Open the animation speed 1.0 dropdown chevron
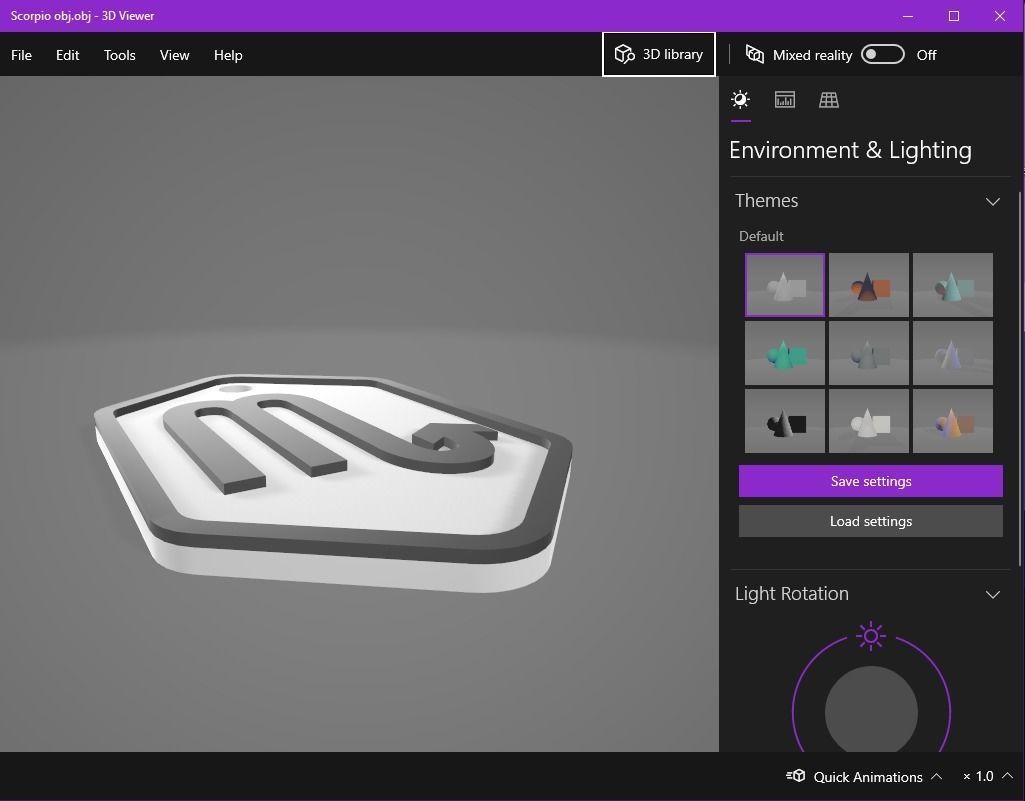The height and width of the screenshot is (801, 1025). pos(1007,775)
